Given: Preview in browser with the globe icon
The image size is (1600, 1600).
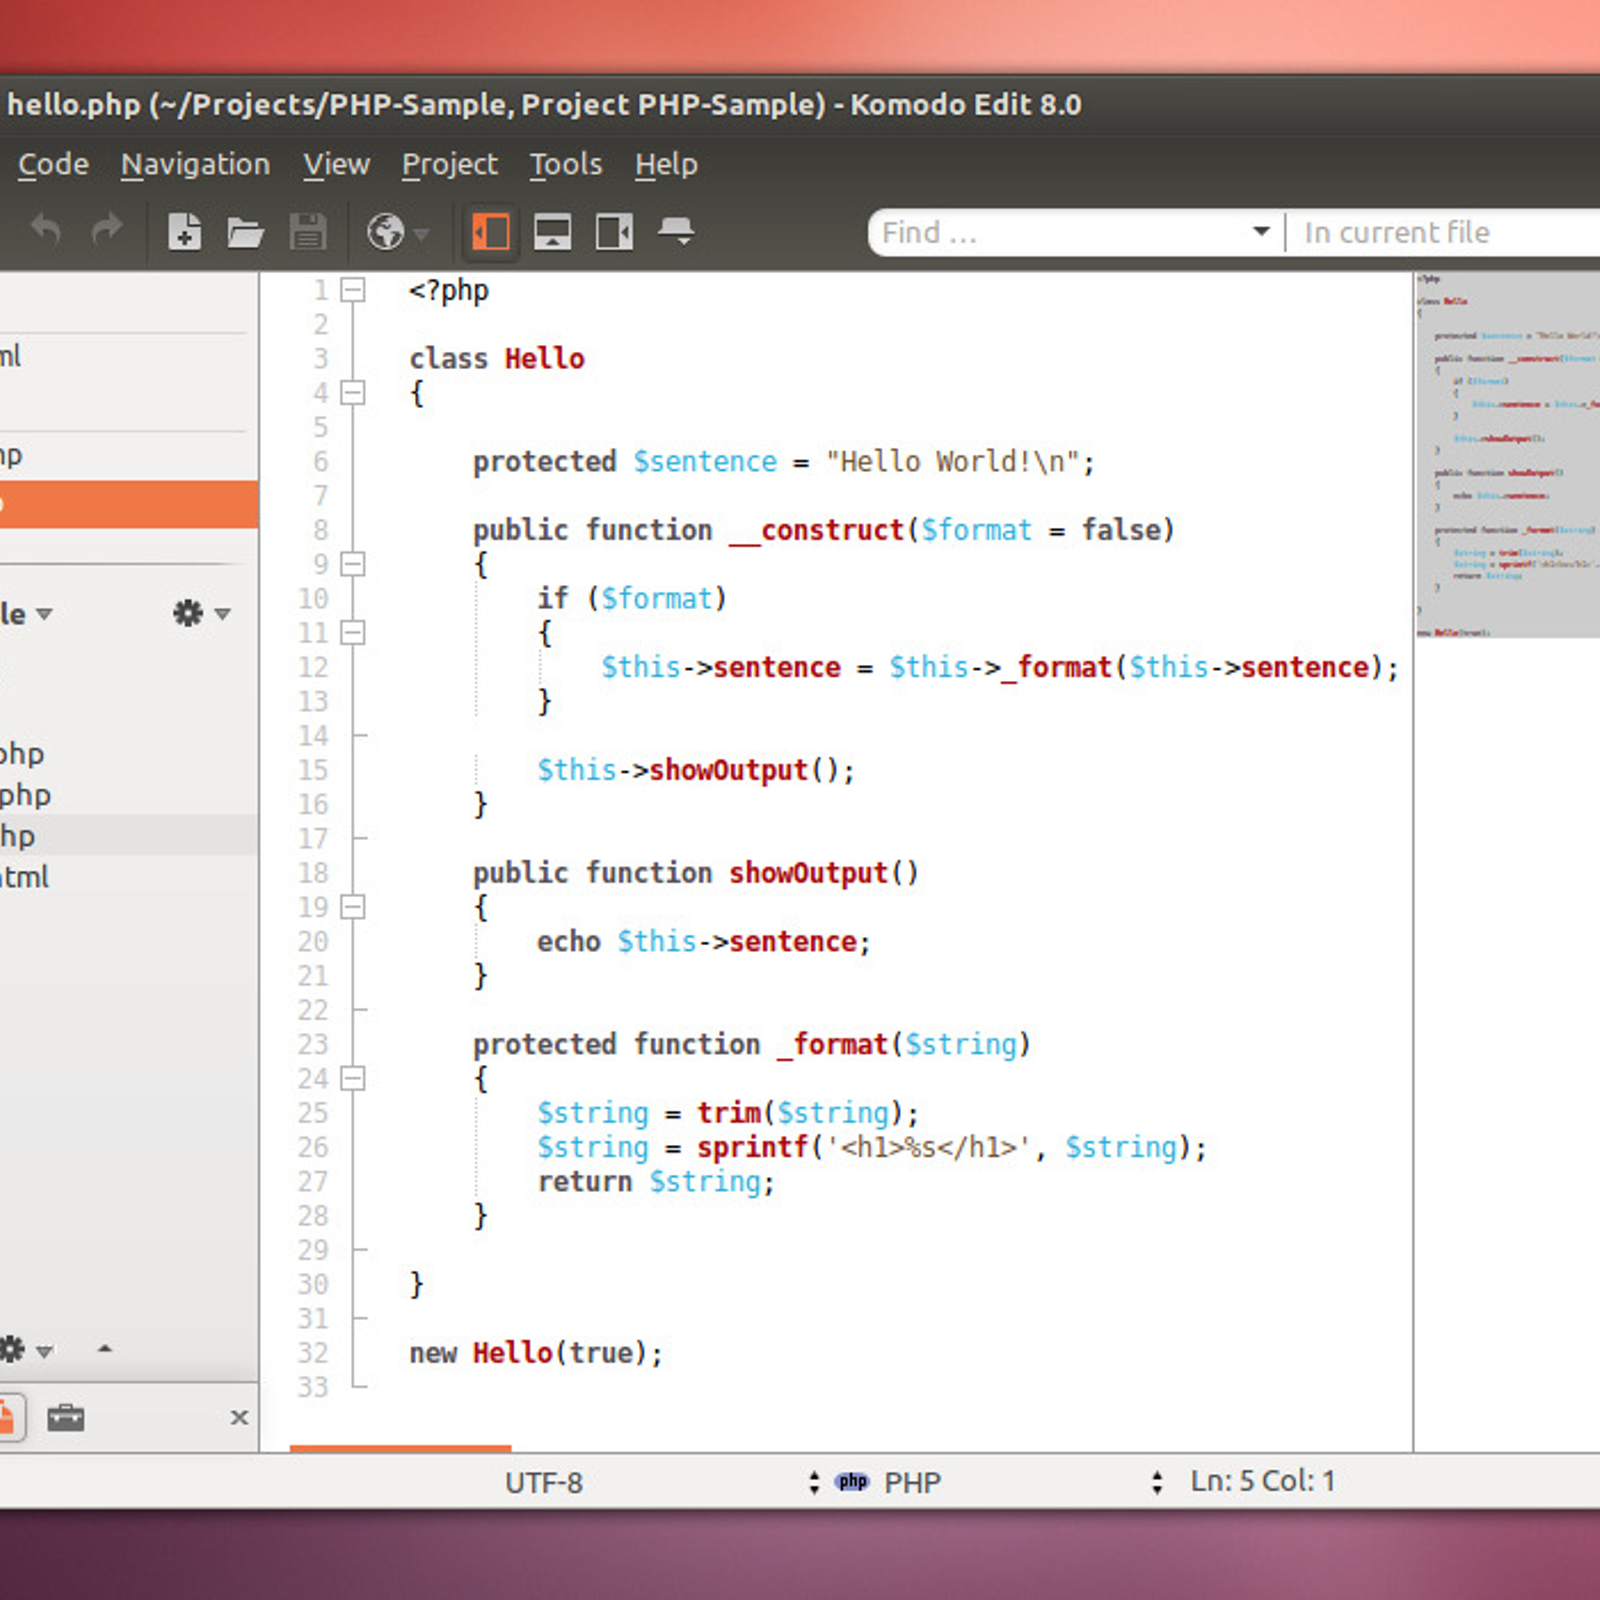Looking at the screenshot, I should click(x=385, y=232).
